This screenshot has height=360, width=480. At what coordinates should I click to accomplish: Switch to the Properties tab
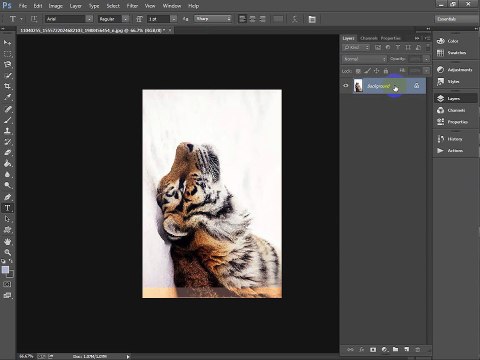point(391,38)
